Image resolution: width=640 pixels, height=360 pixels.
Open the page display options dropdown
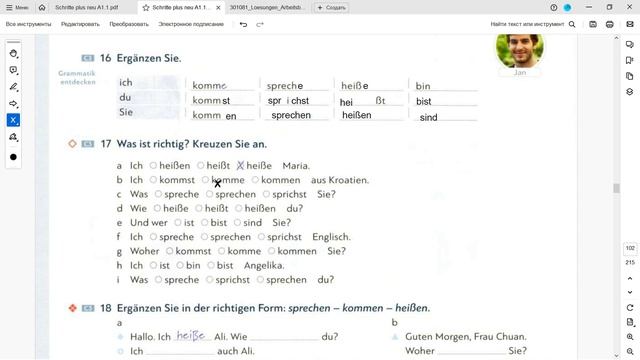click(630, 322)
